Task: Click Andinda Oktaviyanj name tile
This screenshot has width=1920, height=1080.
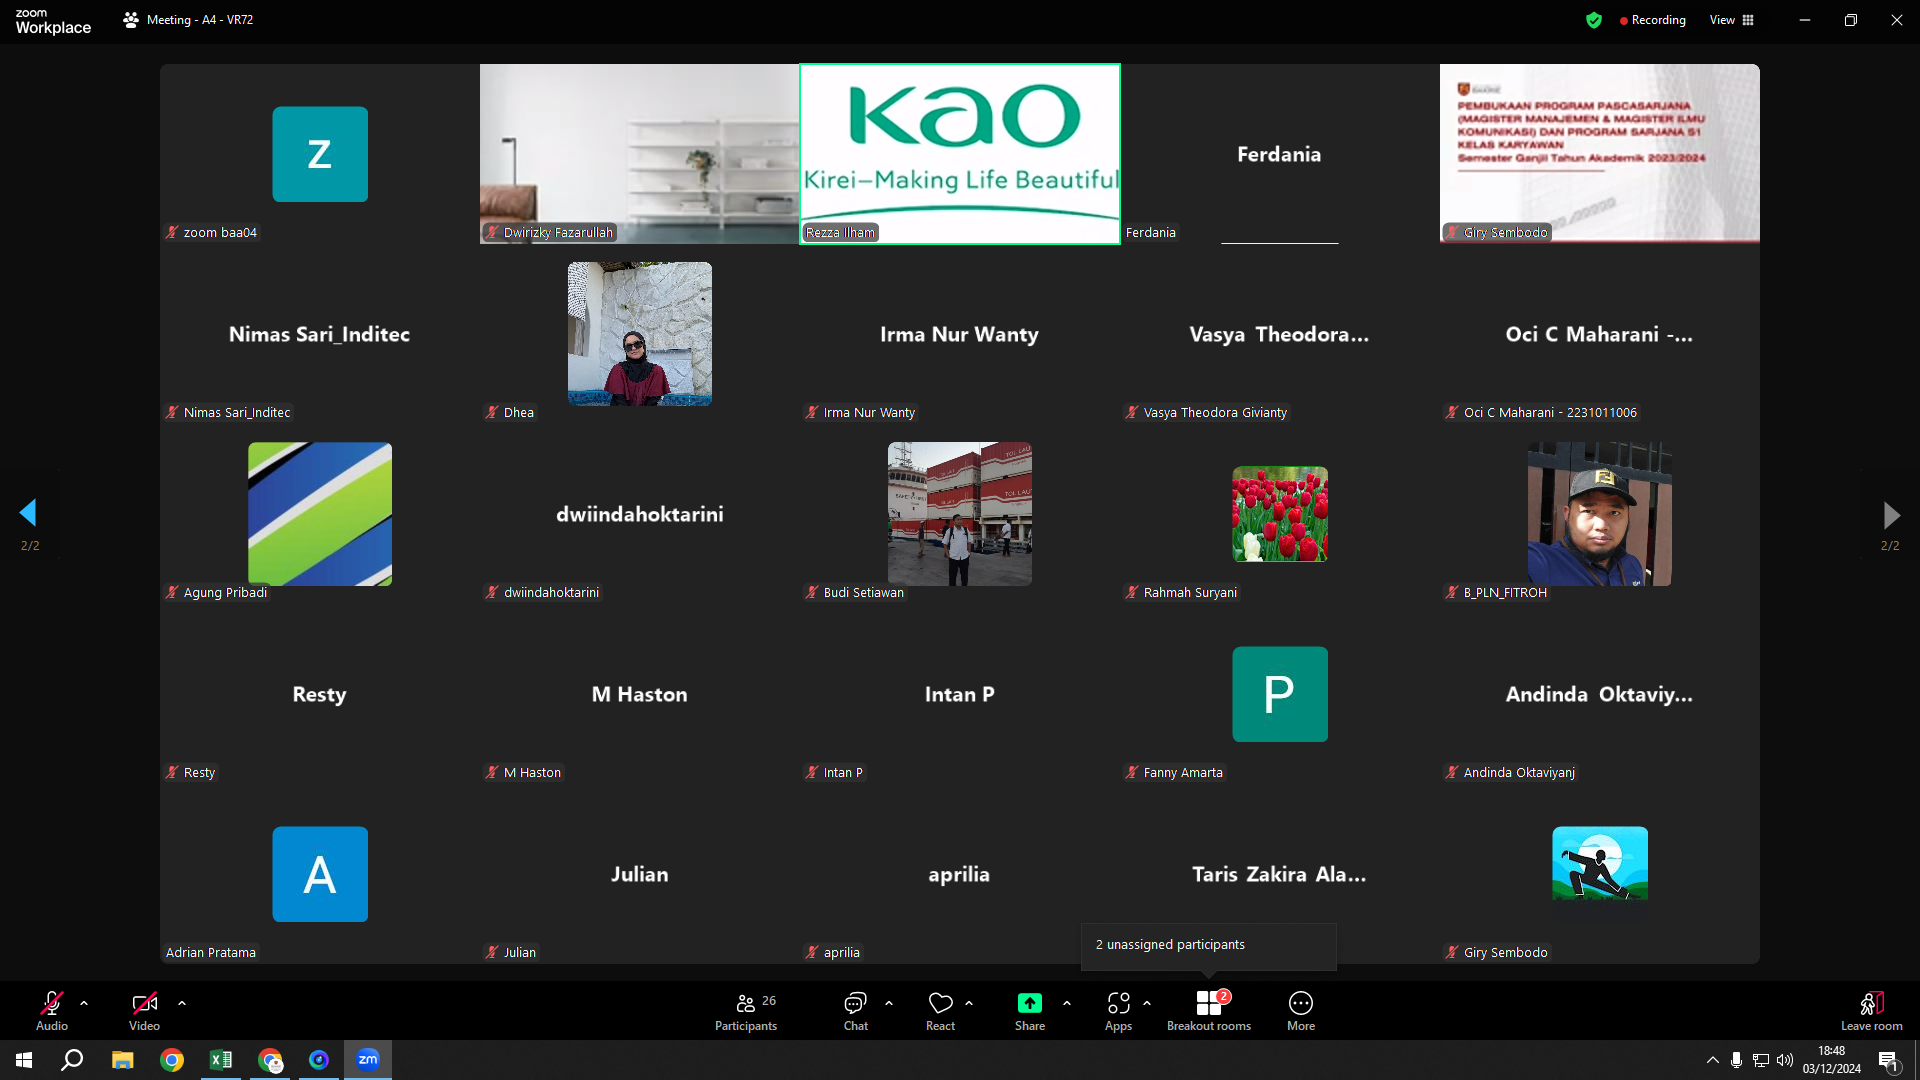Action: [x=1600, y=694]
